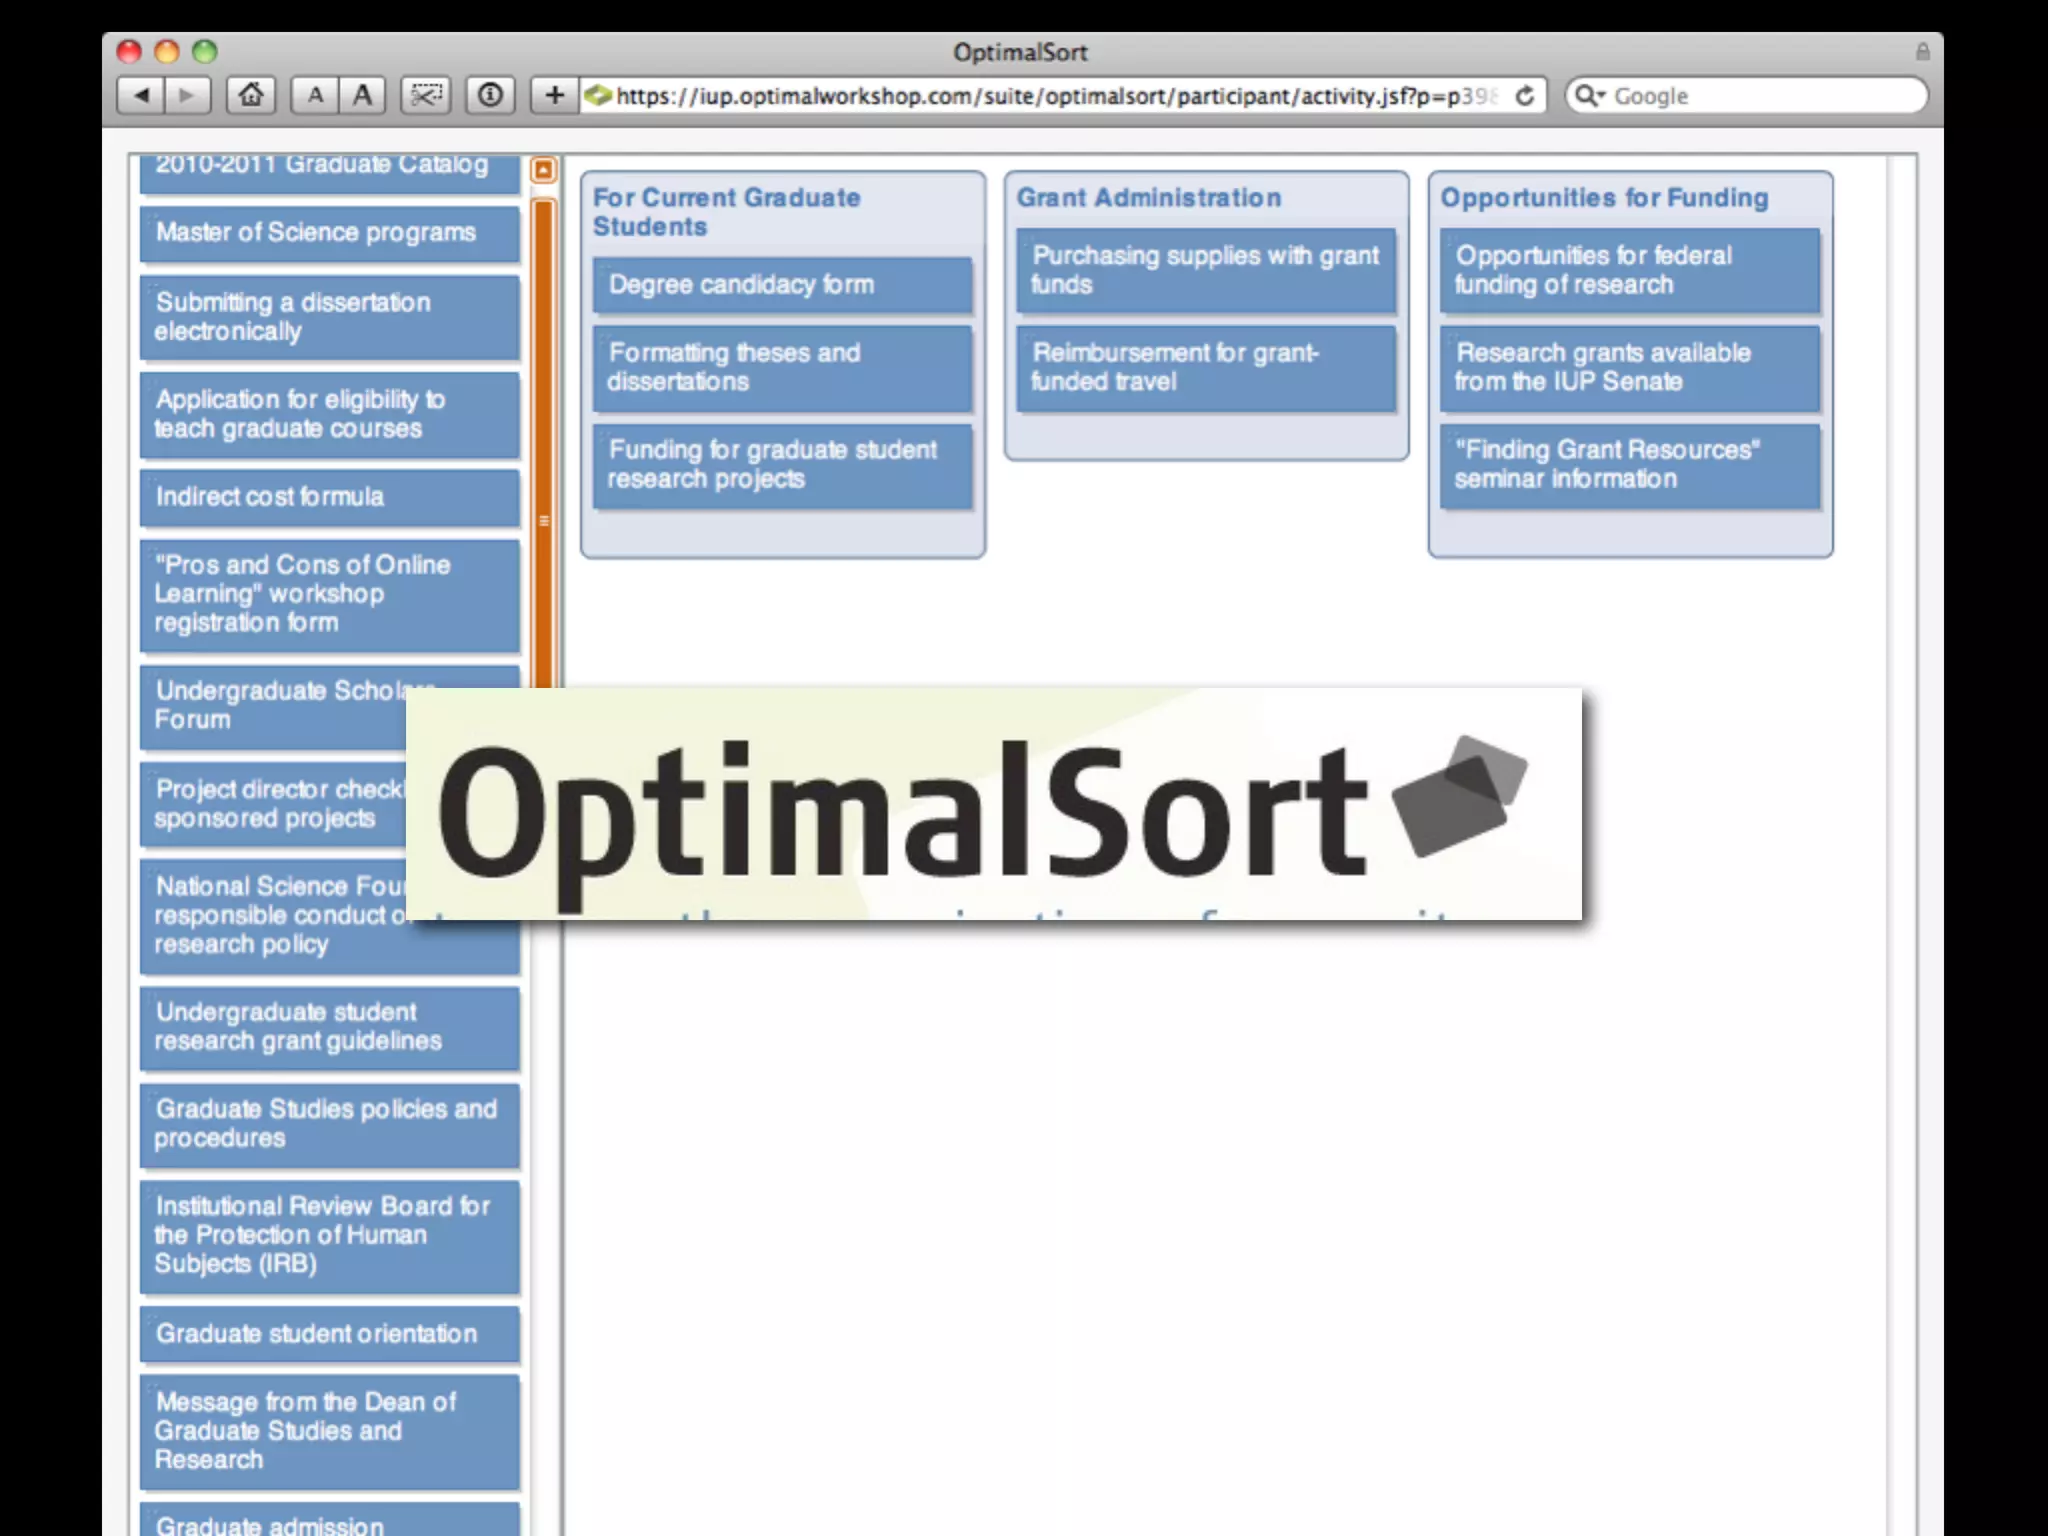Viewport: 2048px width, 1536px height.
Task: Select the "Degree candidacy form" card
Action: [x=782, y=285]
